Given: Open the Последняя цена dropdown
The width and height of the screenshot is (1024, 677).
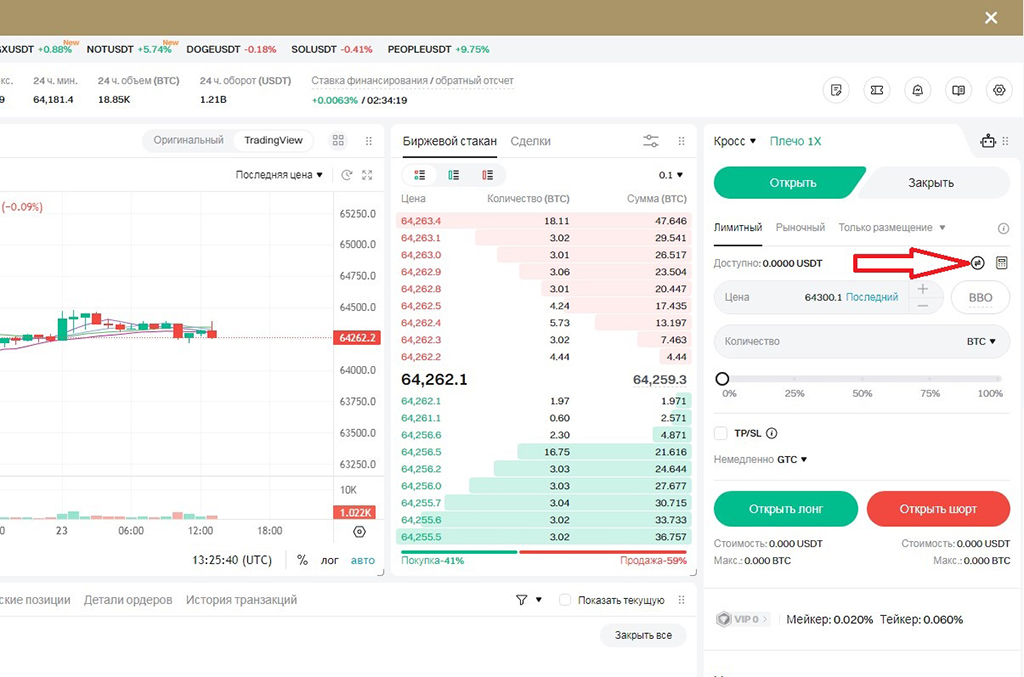Looking at the screenshot, I should click(279, 175).
